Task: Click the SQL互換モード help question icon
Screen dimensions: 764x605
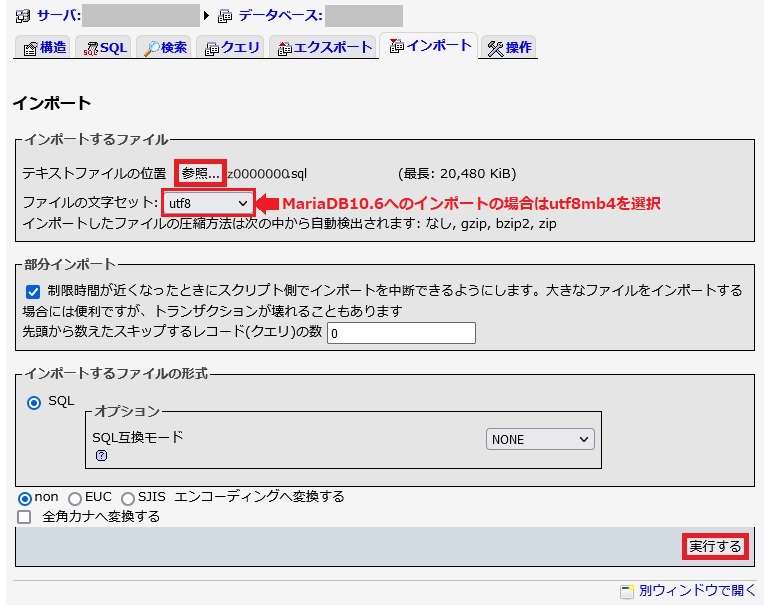Action: [x=101, y=456]
